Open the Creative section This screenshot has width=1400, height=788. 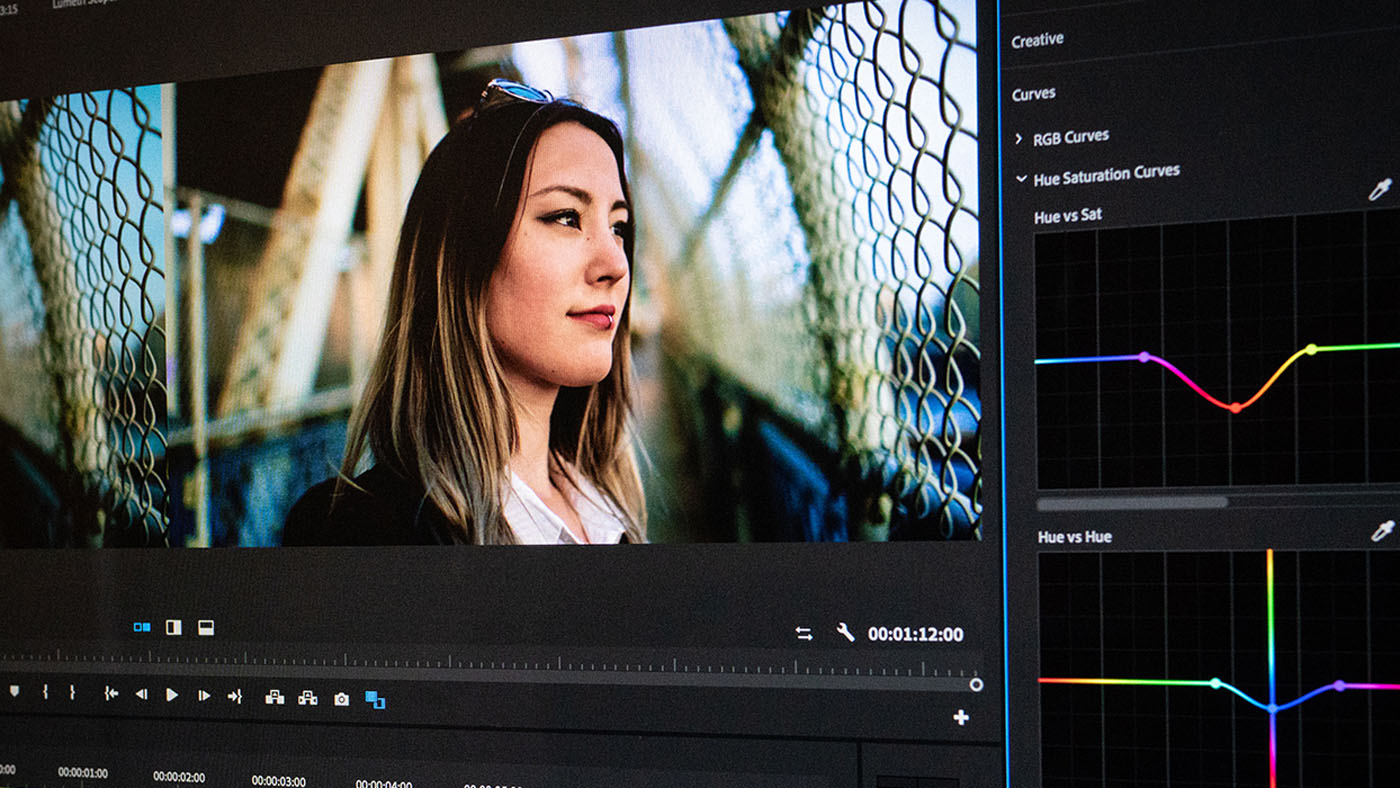(x=1037, y=38)
